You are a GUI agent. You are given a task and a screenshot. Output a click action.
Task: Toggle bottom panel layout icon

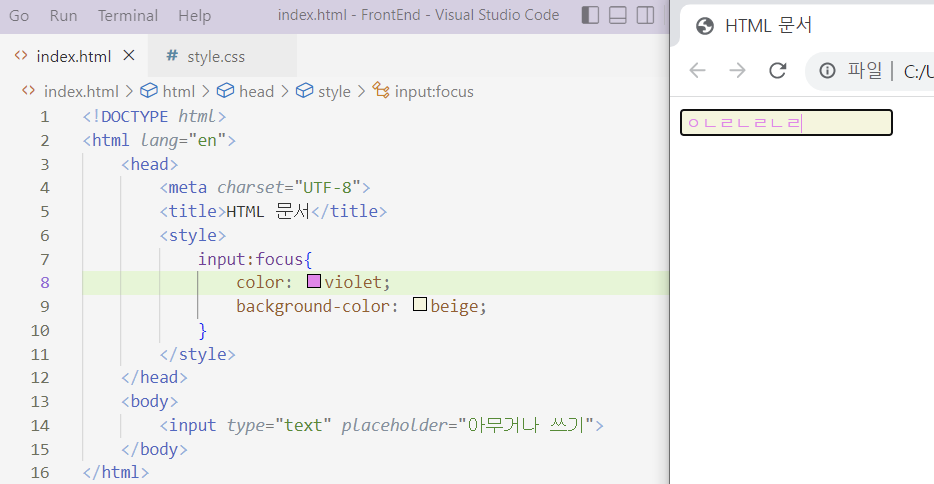pos(618,15)
